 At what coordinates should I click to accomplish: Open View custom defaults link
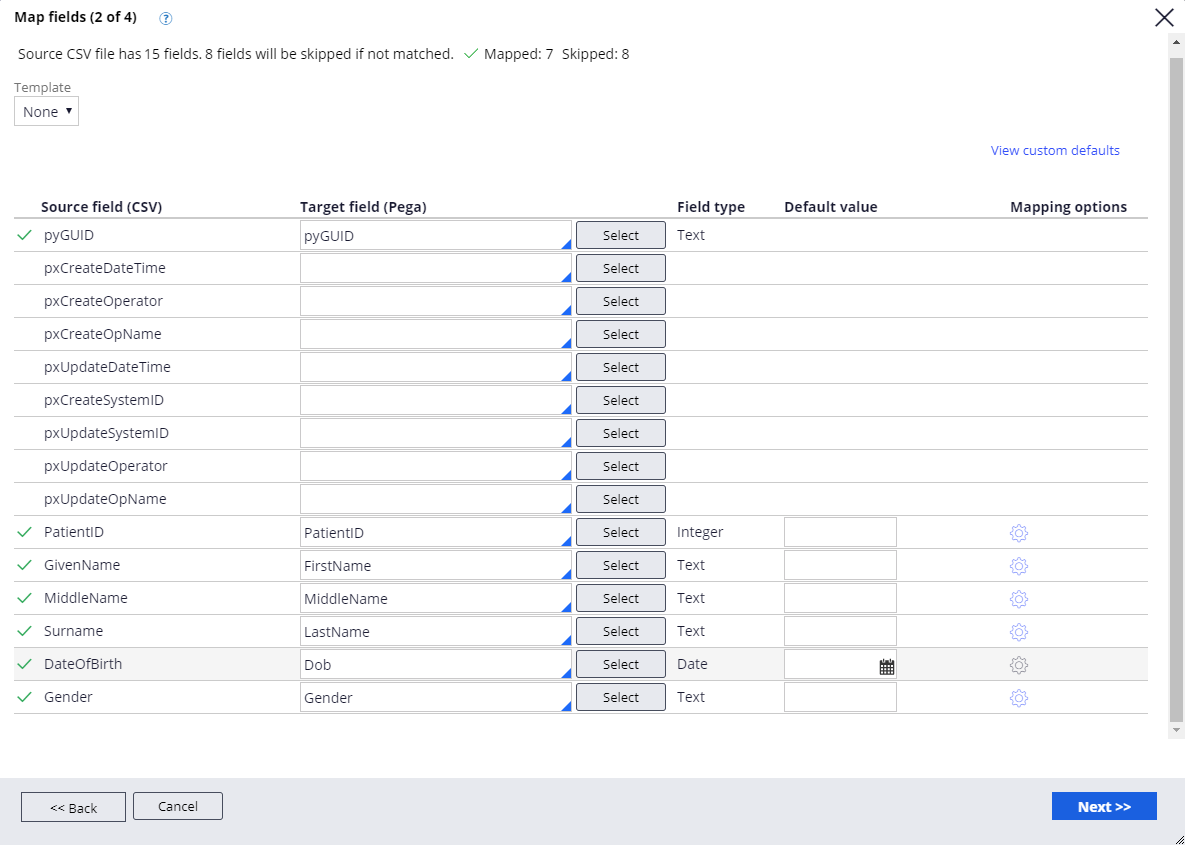click(x=1054, y=151)
